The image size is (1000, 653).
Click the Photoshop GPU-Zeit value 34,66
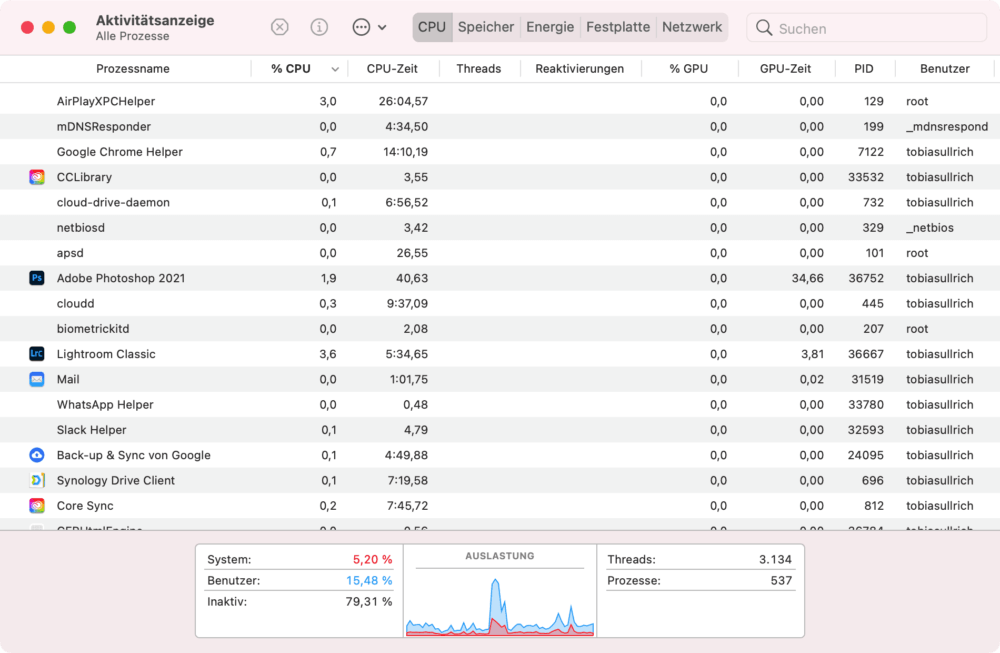pos(807,278)
